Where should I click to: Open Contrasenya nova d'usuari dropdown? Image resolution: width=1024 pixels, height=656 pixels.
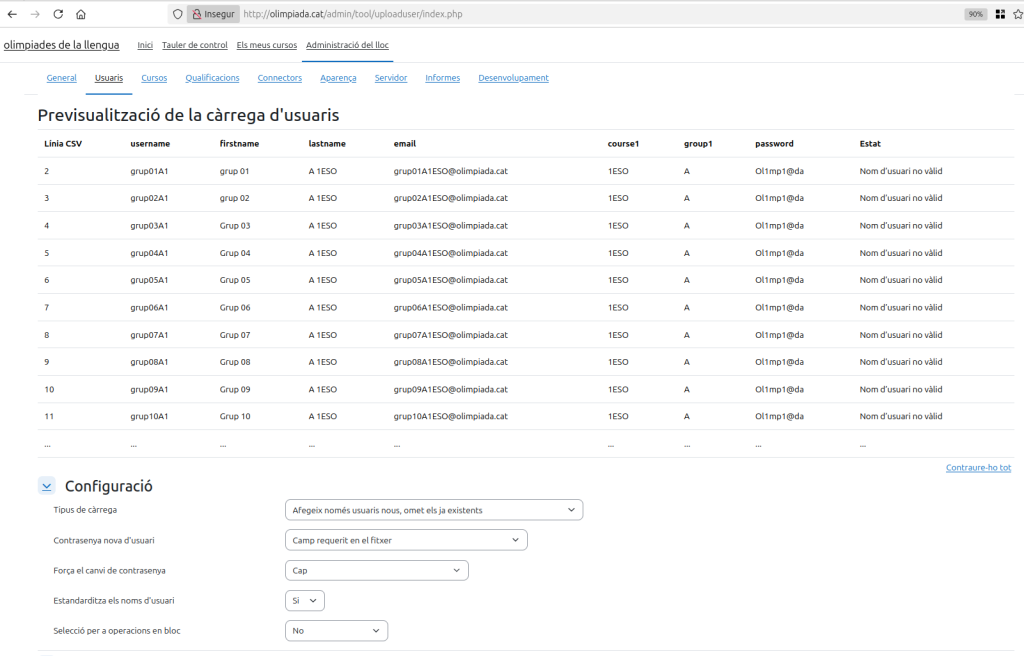point(405,540)
